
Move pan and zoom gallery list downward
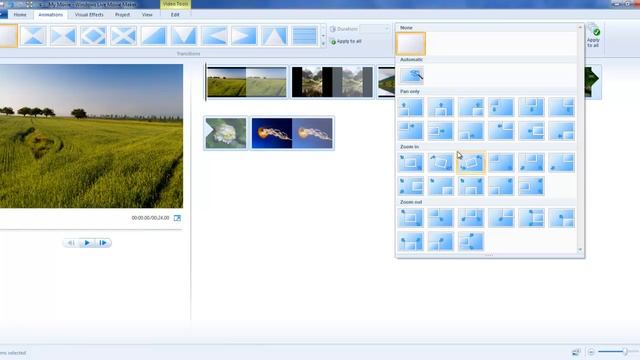coord(580,249)
